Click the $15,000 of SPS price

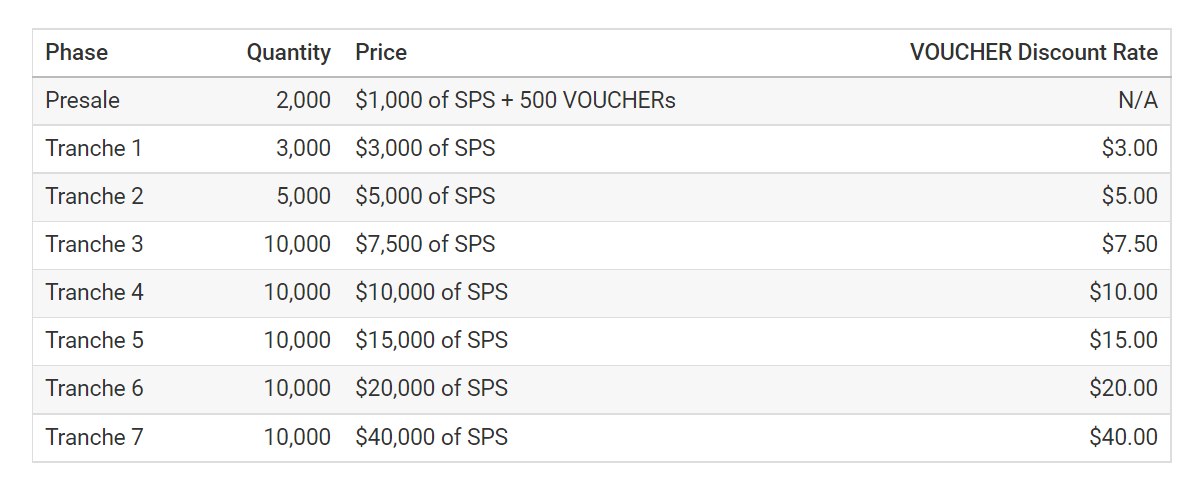coord(431,340)
